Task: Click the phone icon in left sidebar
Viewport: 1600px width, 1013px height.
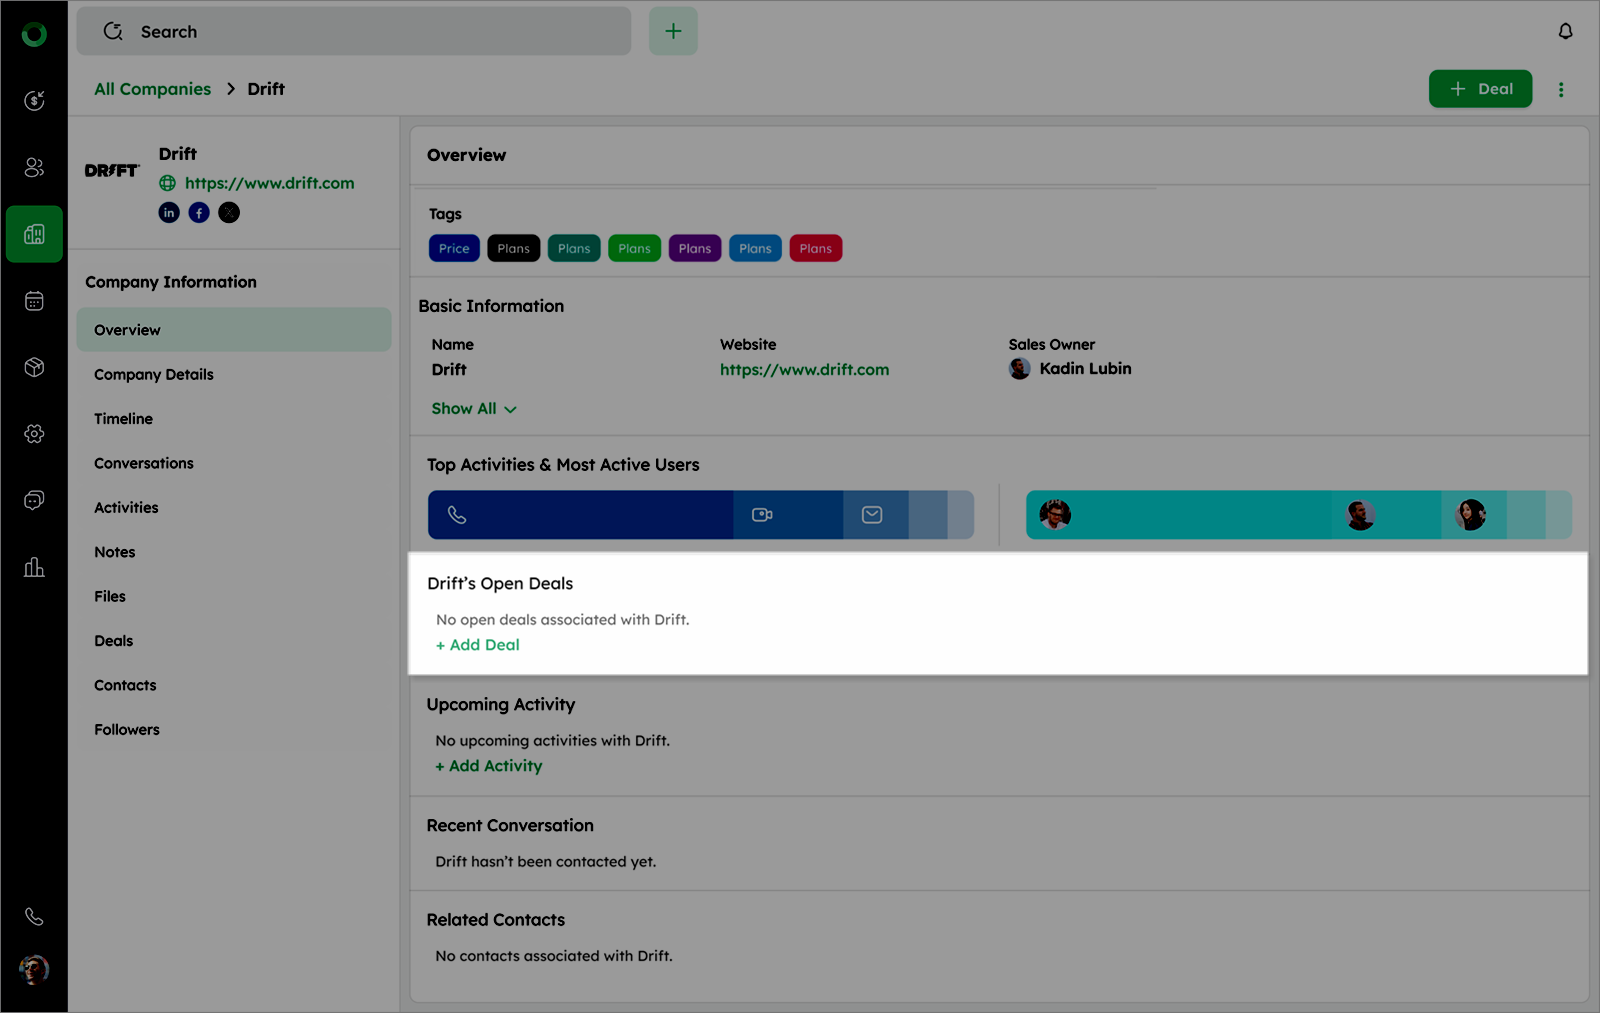Action: pos(34,916)
